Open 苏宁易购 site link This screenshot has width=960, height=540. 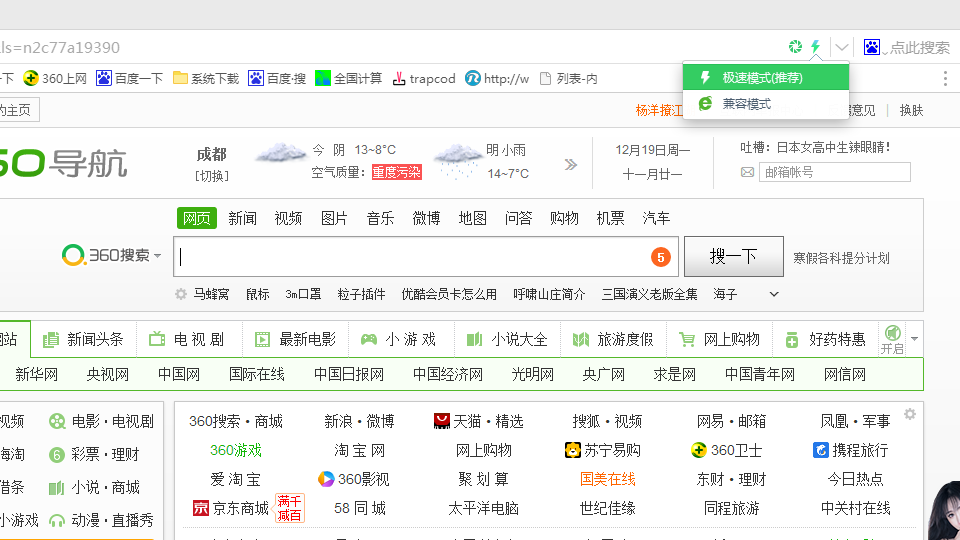[602, 451]
